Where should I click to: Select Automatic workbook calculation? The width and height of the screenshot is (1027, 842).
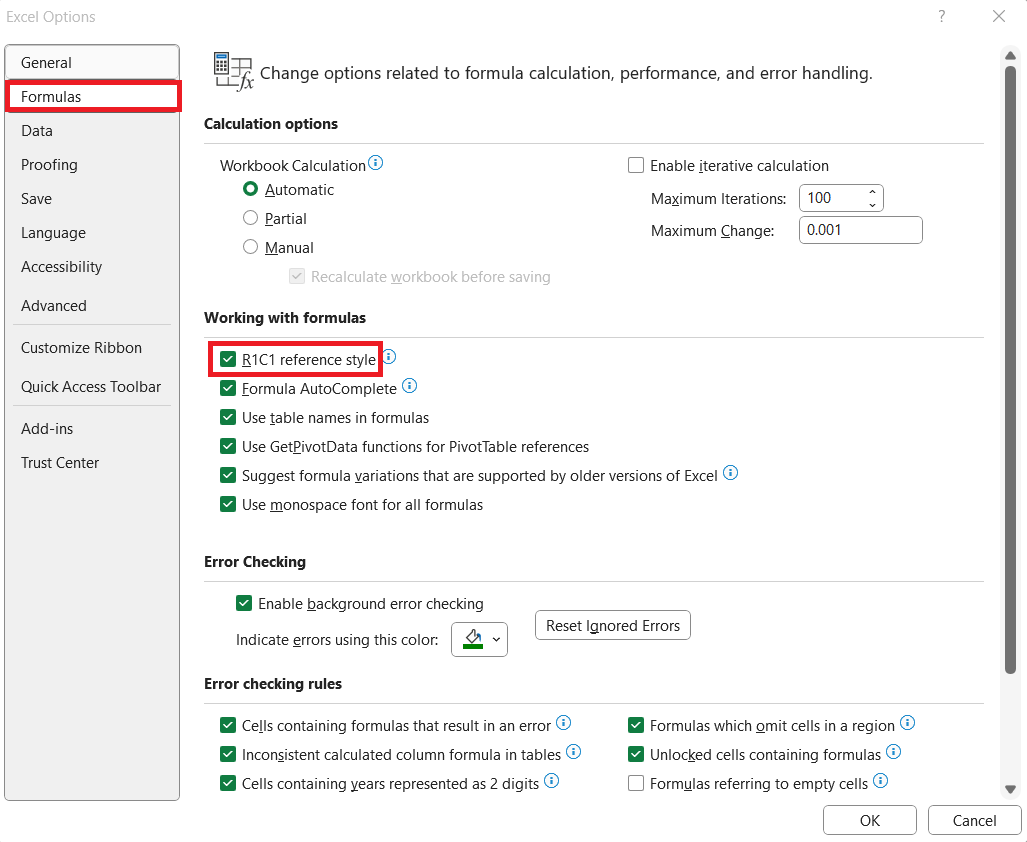pos(250,189)
